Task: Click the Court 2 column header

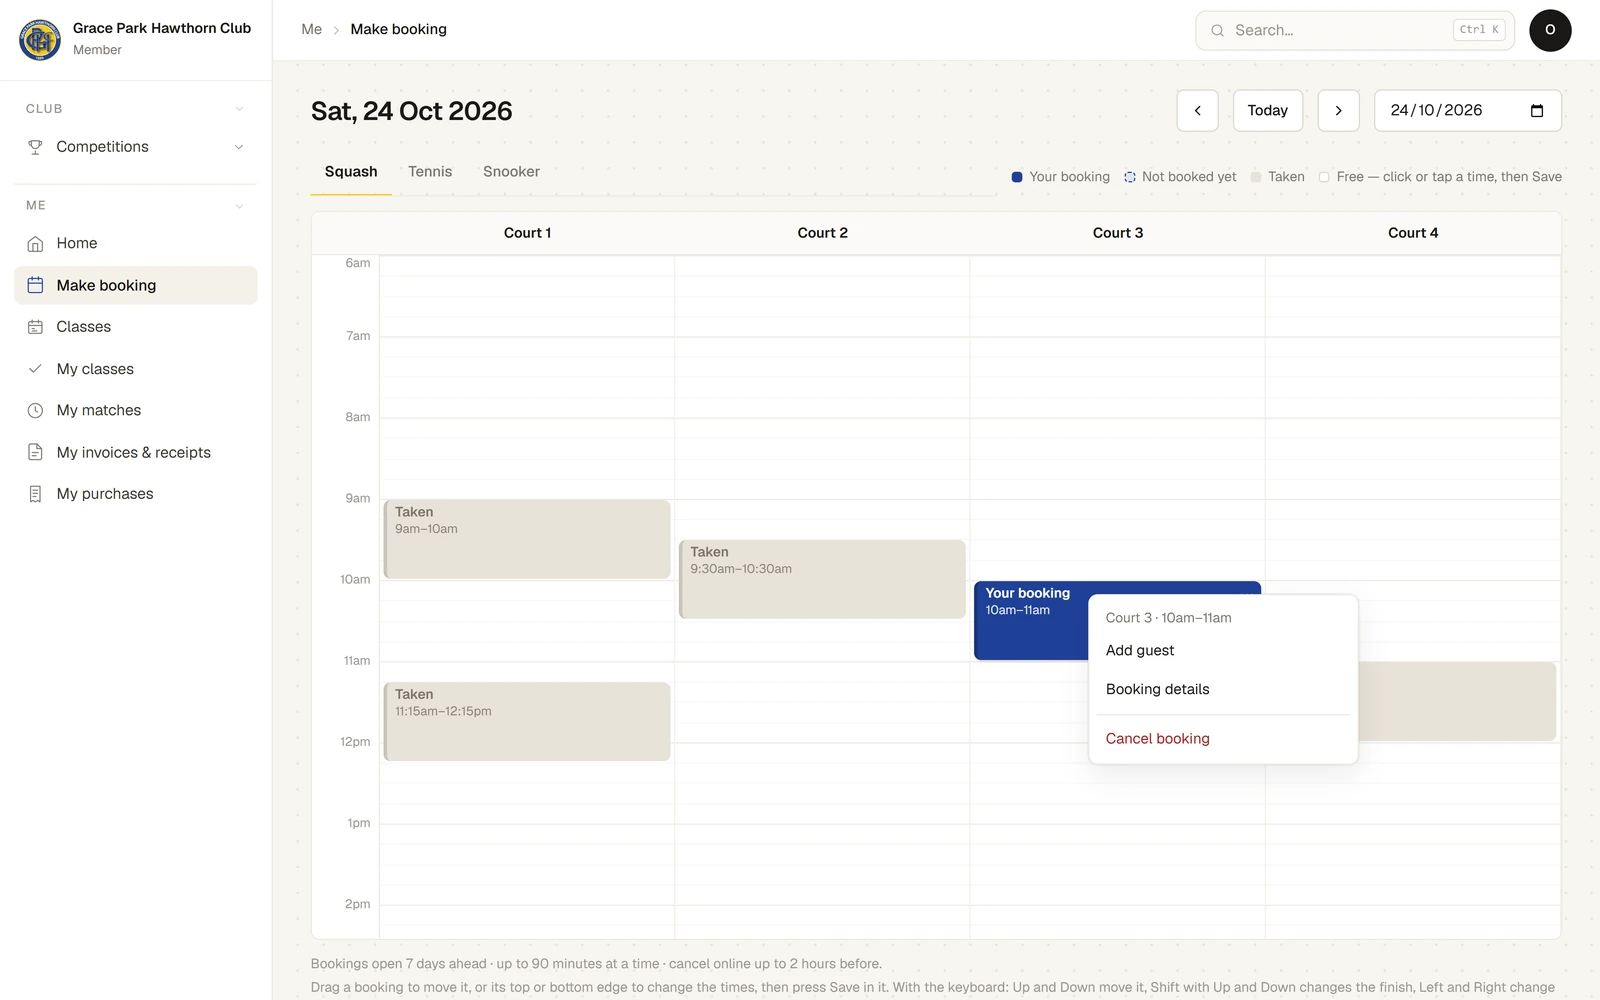Action: [822, 233]
